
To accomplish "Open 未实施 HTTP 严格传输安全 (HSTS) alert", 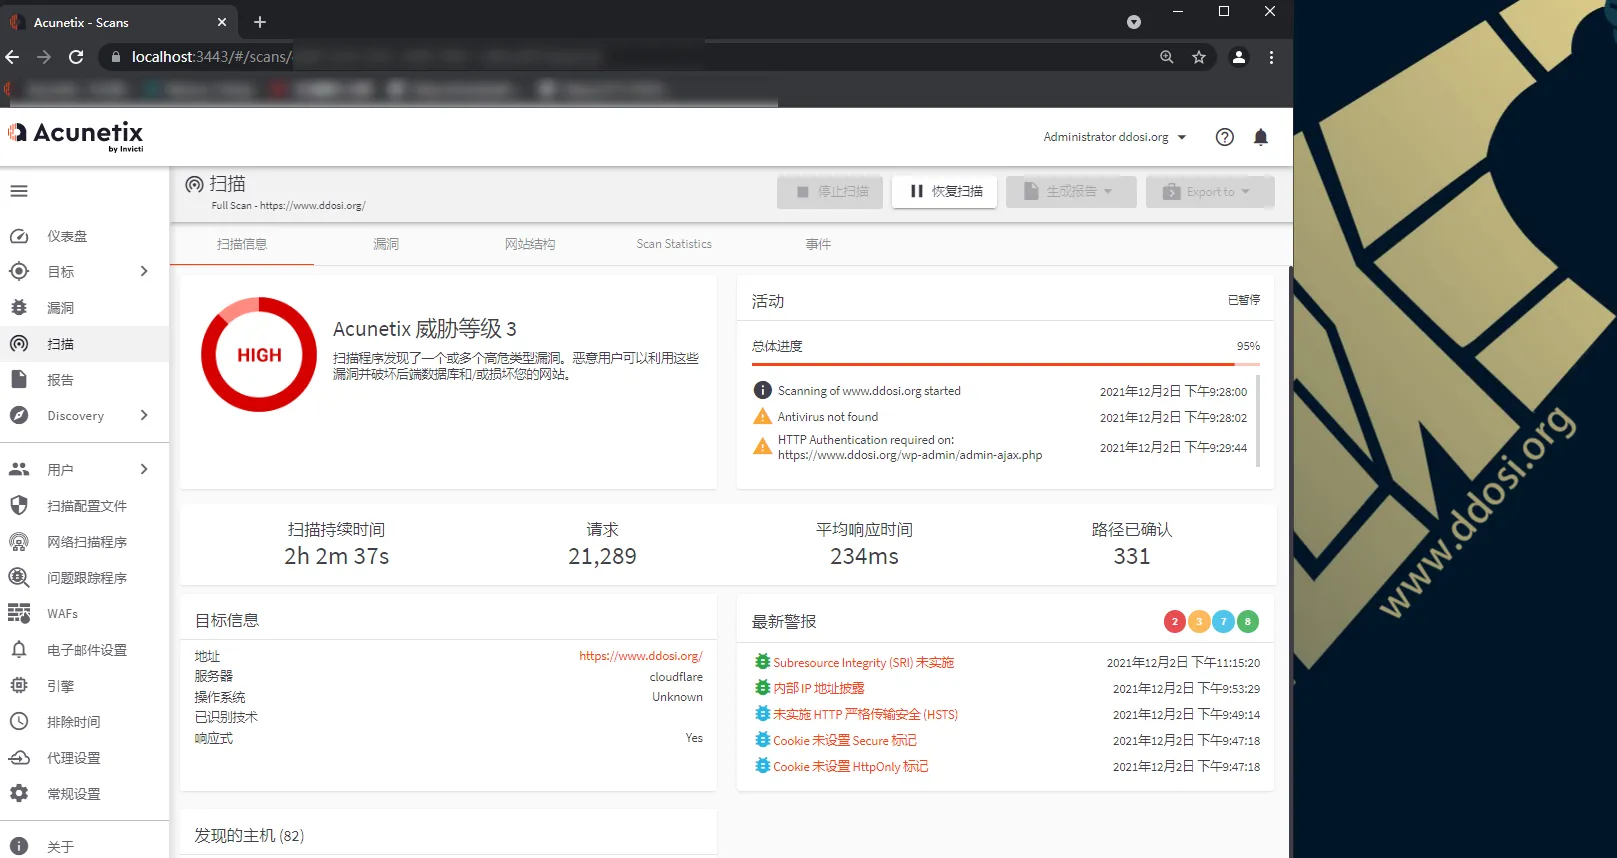I will (x=865, y=714).
